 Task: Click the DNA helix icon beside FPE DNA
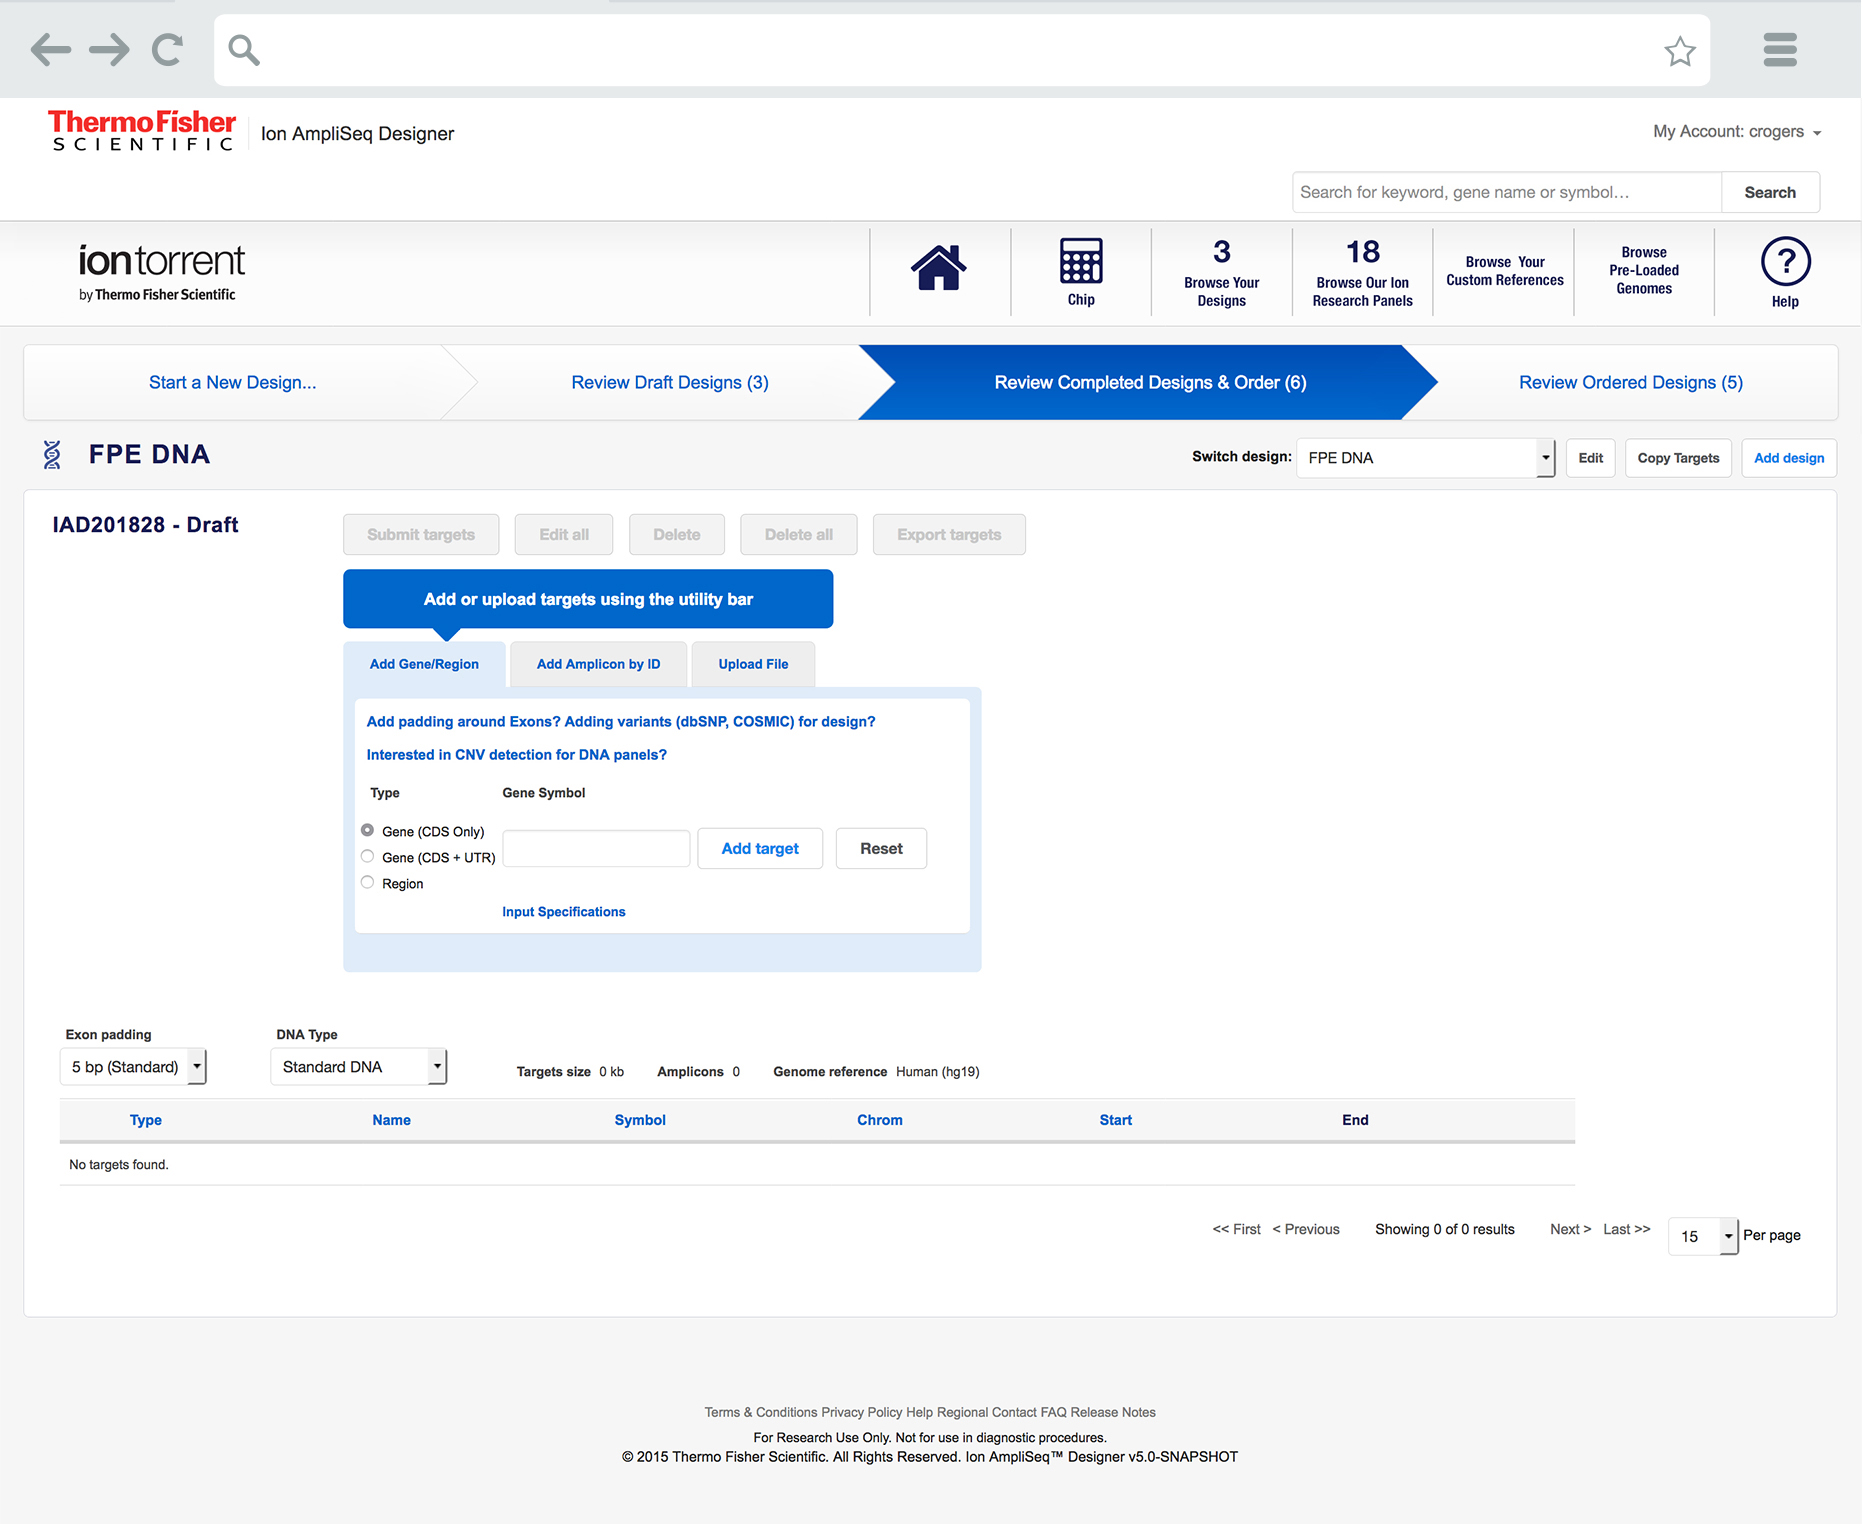pos(52,455)
